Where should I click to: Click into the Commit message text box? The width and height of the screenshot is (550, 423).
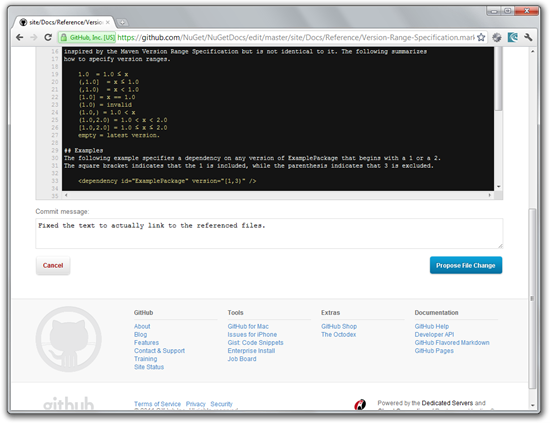point(269,233)
